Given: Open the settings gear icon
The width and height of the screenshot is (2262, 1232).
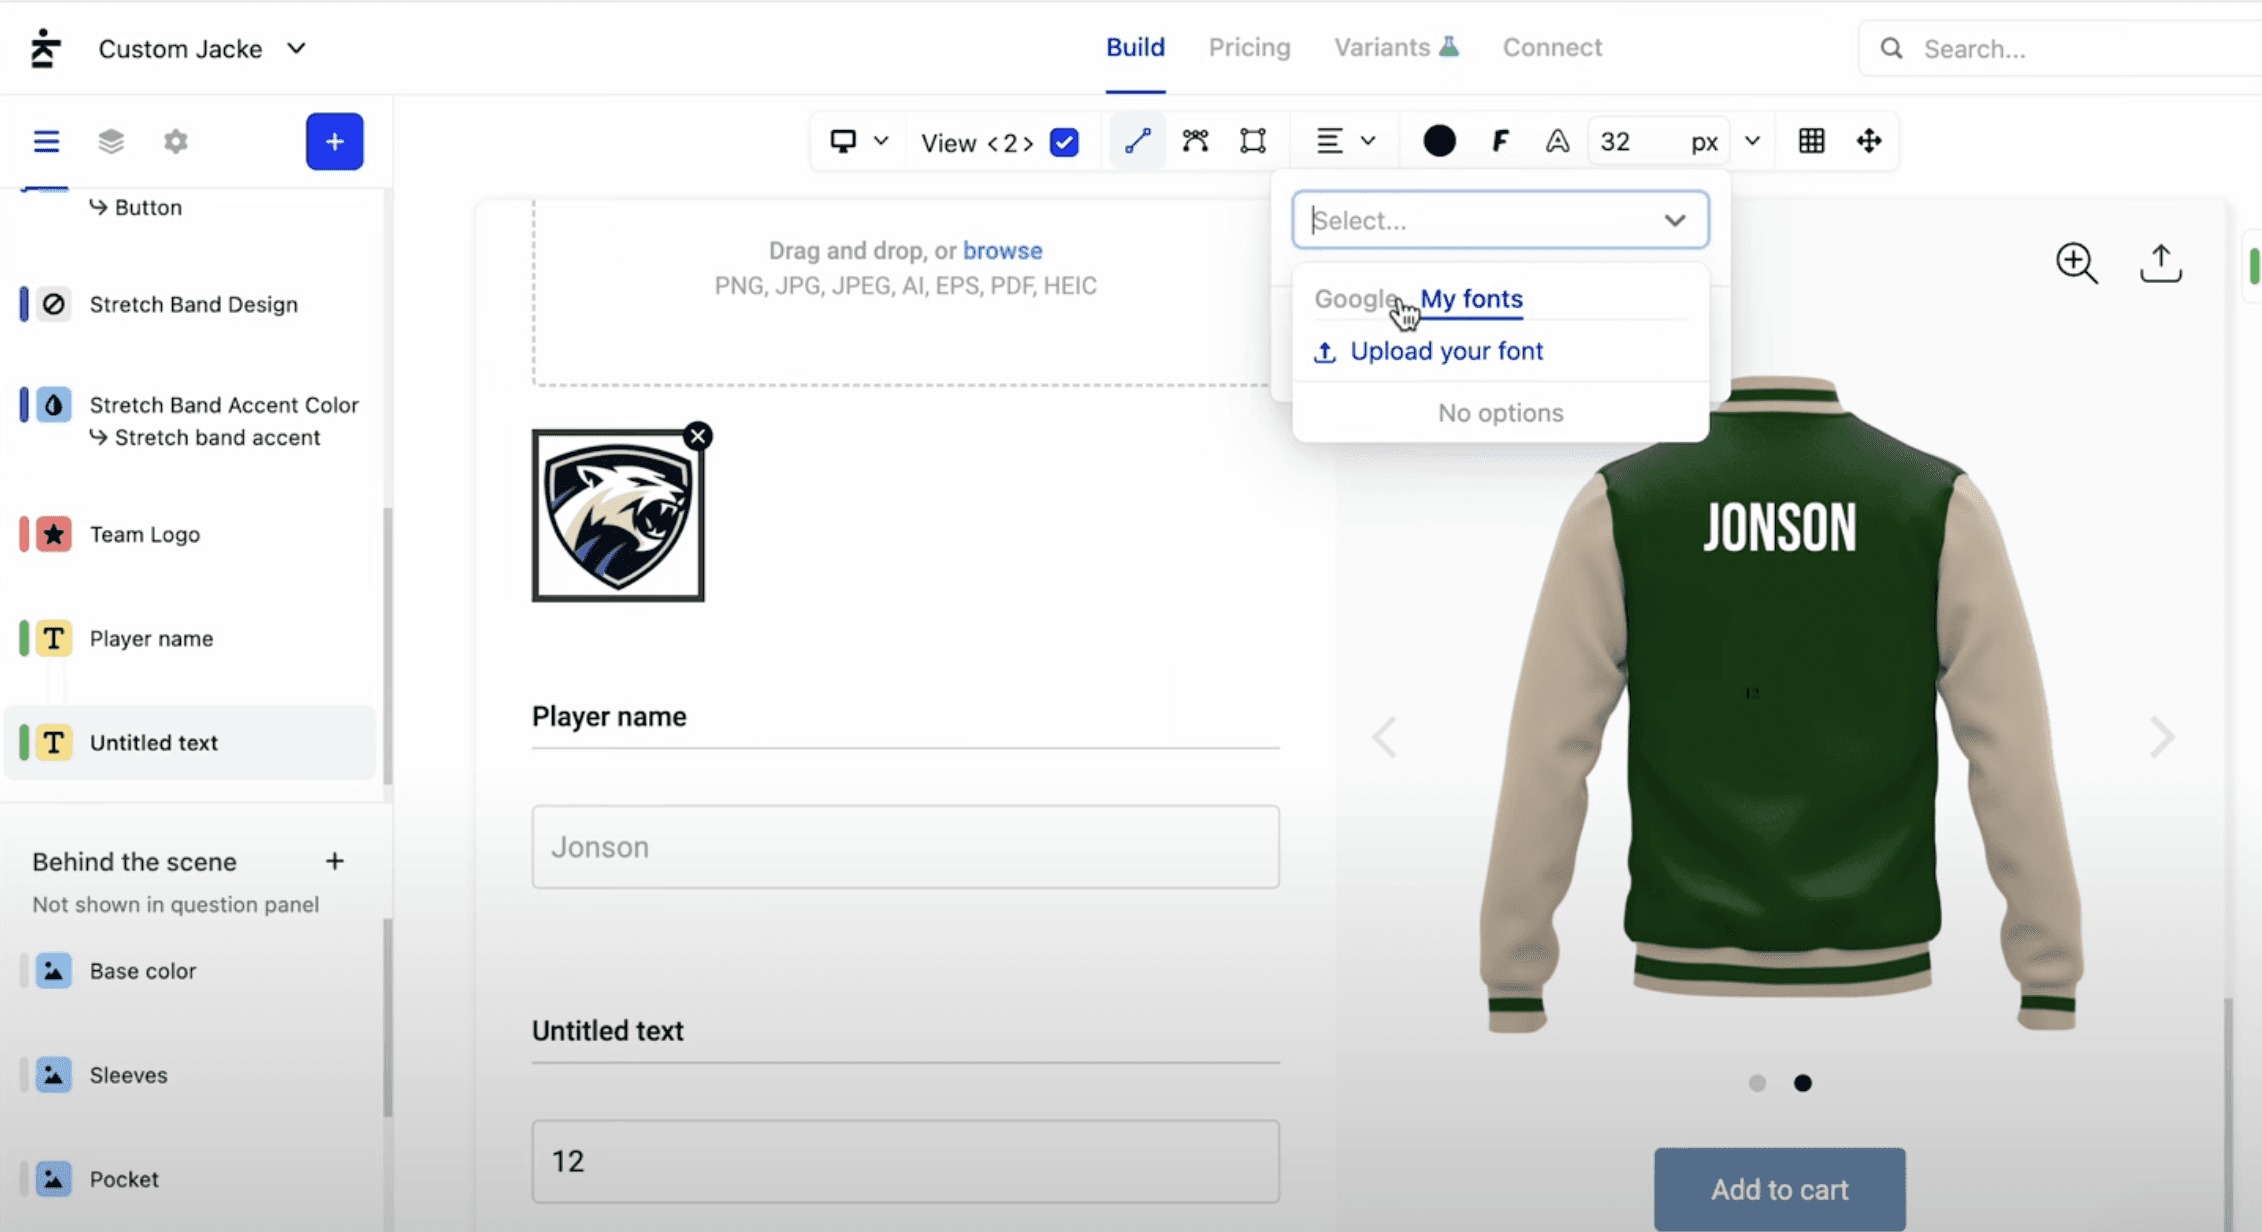Looking at the screenshot, I should (x=176, y=141).
